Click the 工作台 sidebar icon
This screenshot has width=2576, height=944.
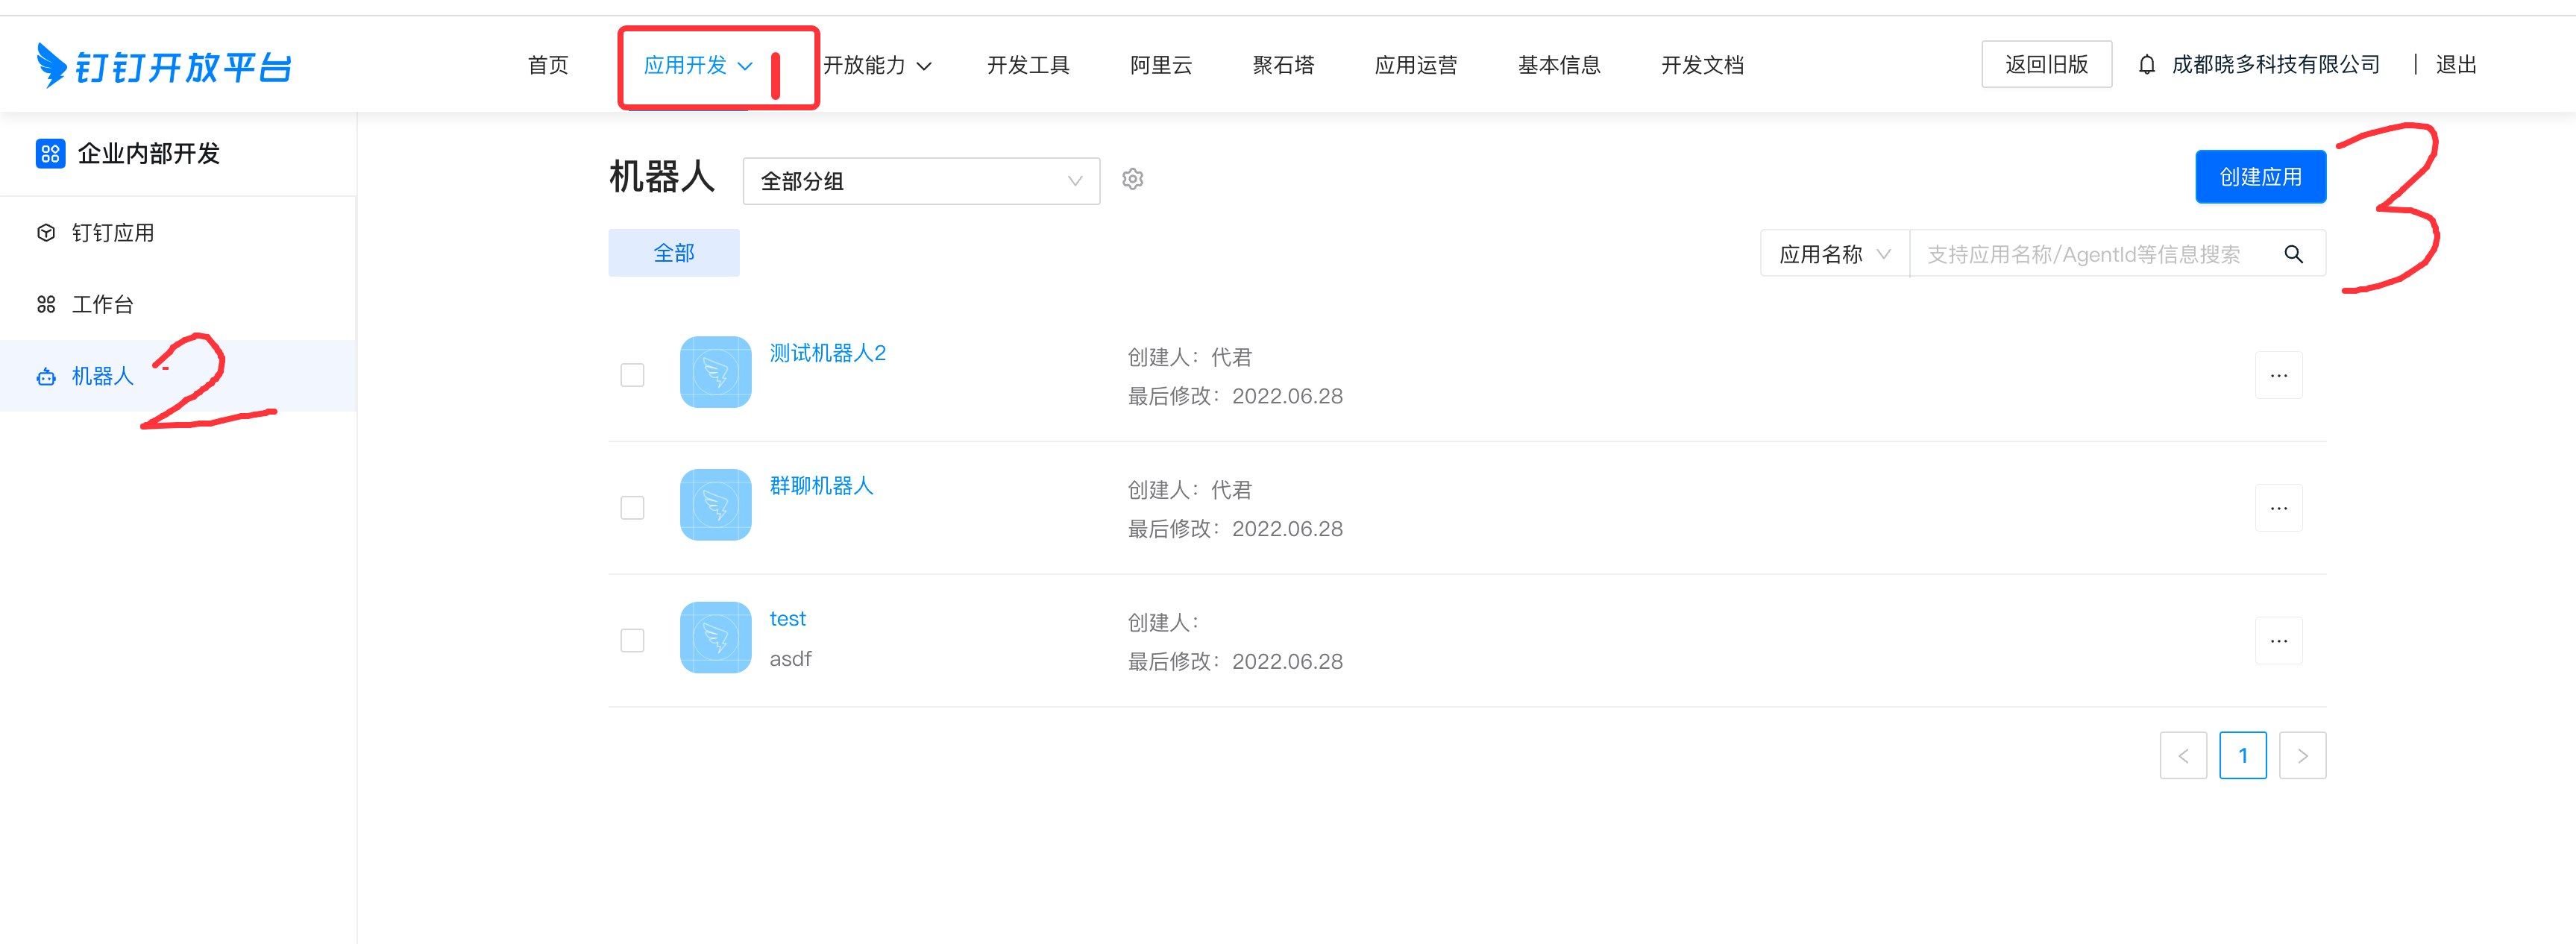[x=46, y=304]
